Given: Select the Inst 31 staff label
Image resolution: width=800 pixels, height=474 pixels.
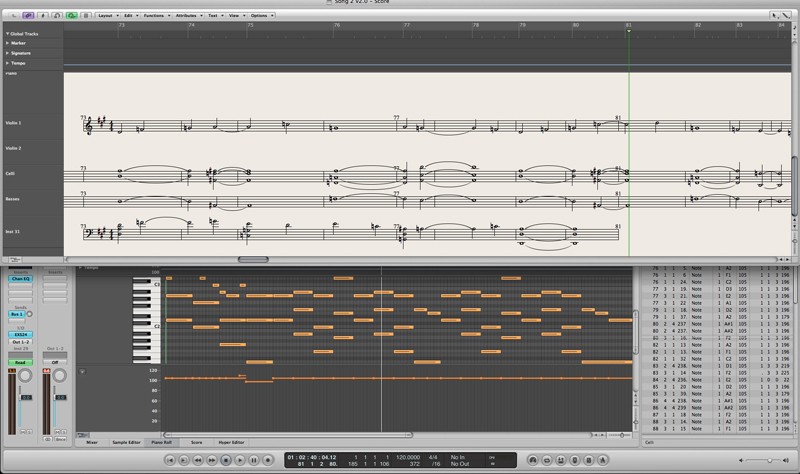Looking at the screenshot, I should (13, 232).
